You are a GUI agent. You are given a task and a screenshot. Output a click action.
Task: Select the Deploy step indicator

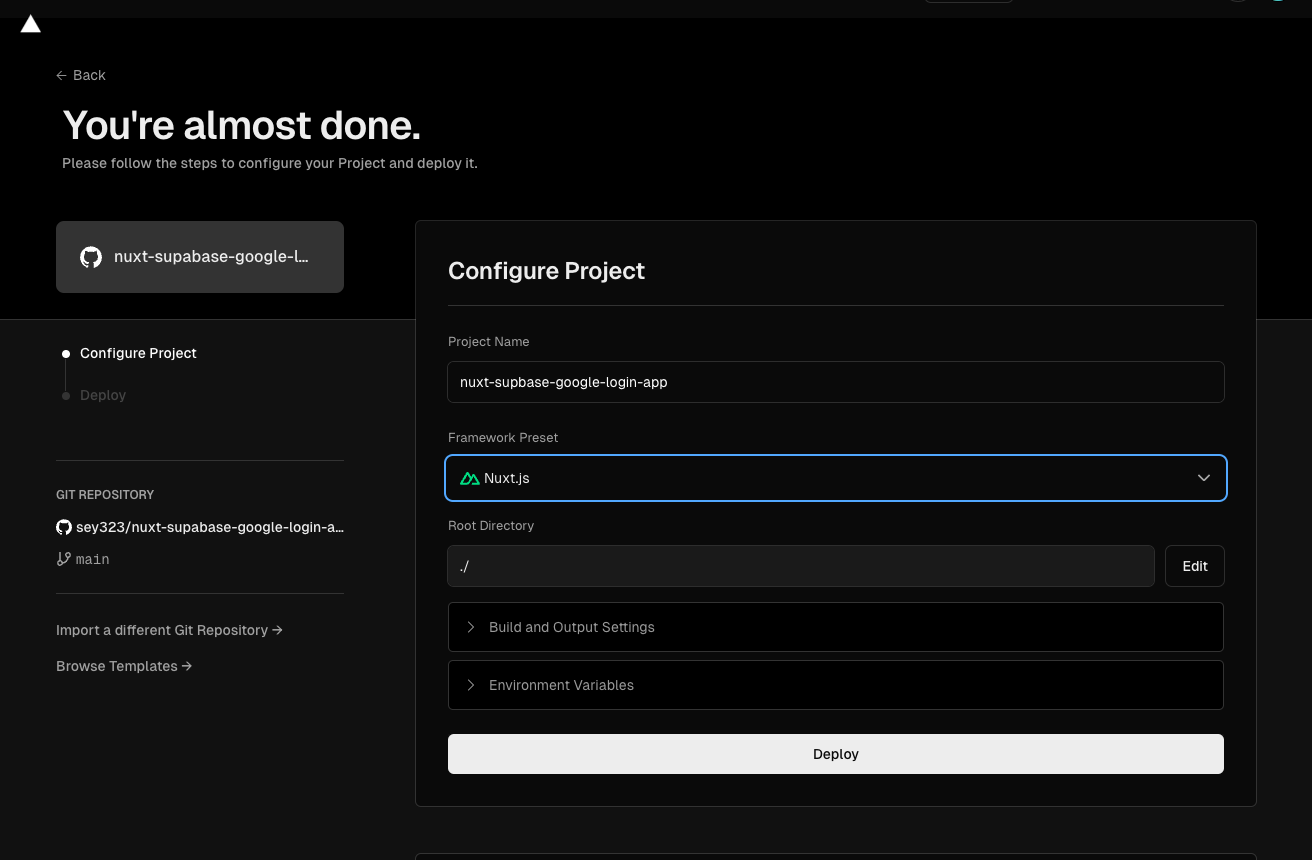[103, 395]
